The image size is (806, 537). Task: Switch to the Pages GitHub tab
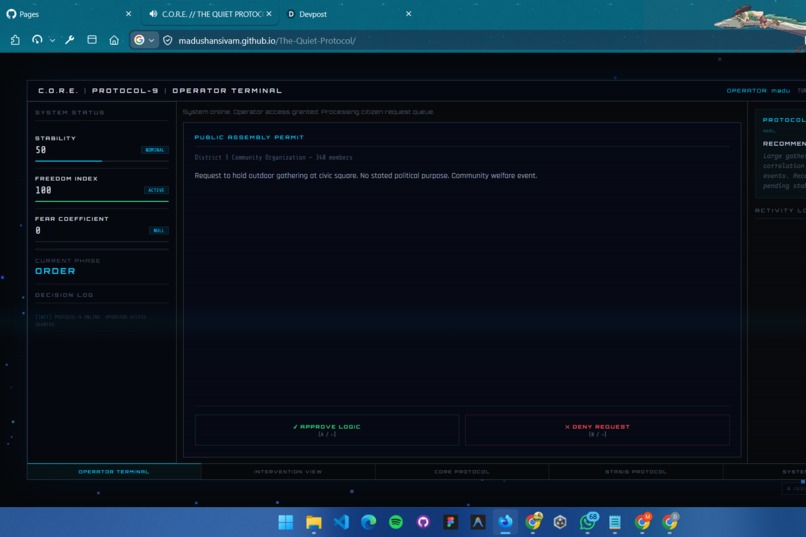click(x=69, y=14)
